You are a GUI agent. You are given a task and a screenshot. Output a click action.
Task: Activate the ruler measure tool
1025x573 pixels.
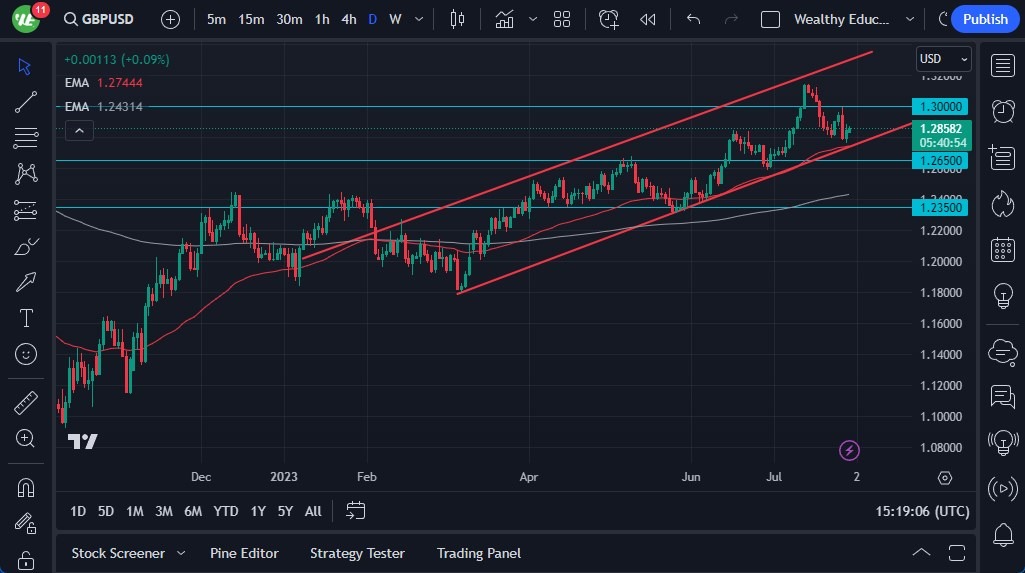[26, 403]
